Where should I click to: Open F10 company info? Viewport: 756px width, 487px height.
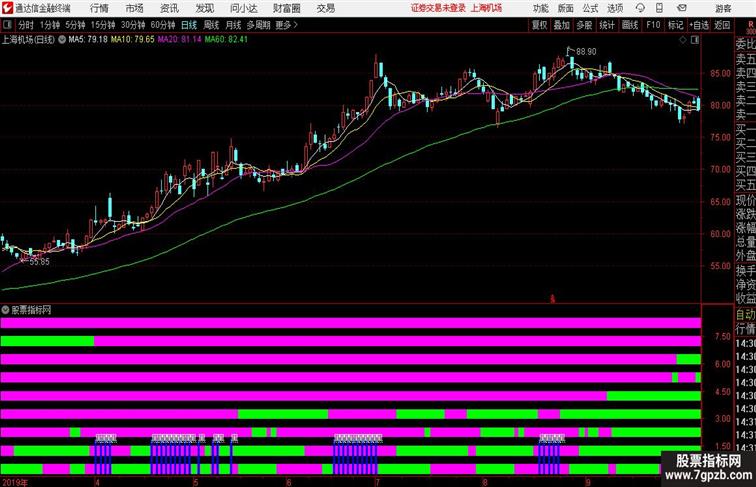653,25
